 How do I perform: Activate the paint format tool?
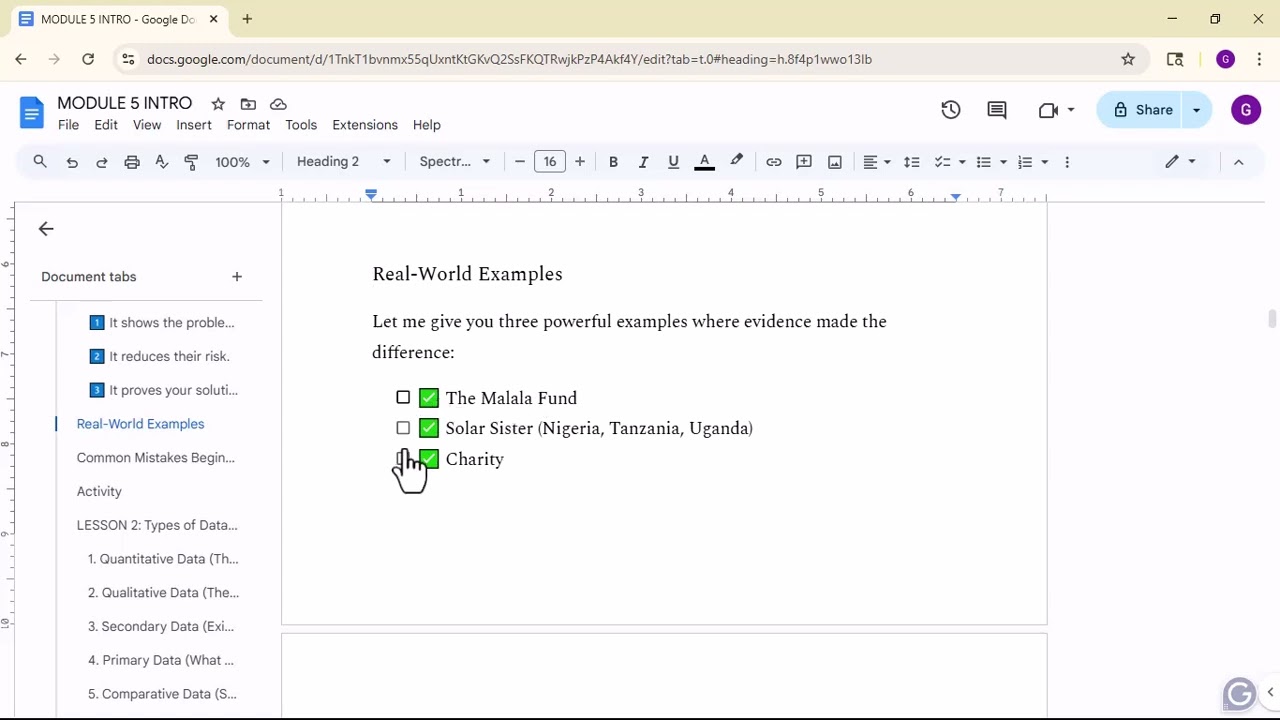192,162
